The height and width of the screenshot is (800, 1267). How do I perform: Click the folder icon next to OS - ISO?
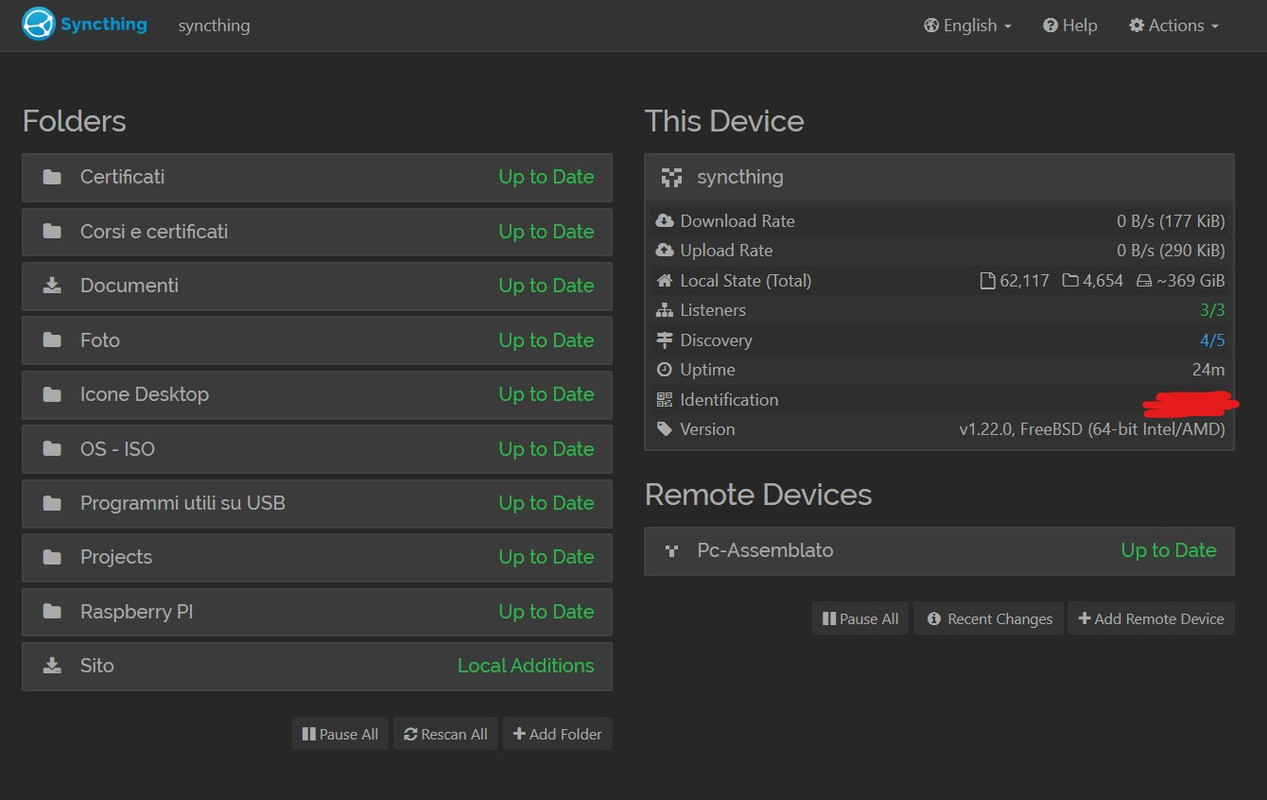tap(52, 449)
